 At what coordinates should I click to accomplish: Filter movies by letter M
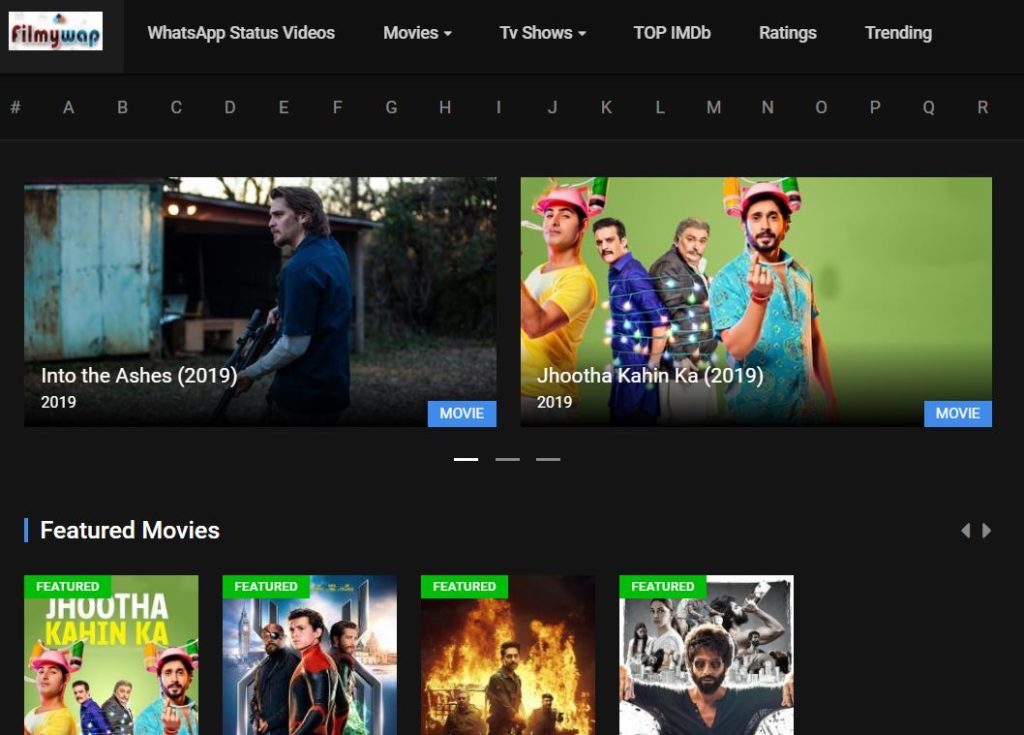tap(713, 107)
